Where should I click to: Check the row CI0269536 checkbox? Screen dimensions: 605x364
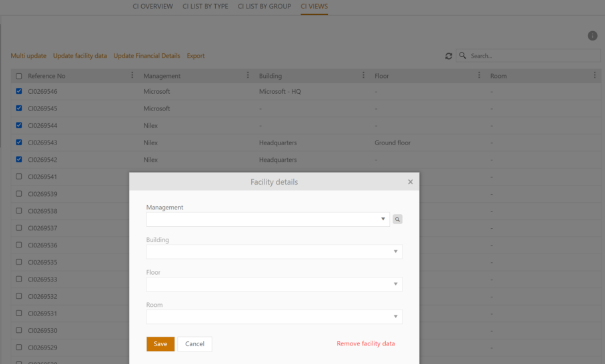tap(19, 245)
